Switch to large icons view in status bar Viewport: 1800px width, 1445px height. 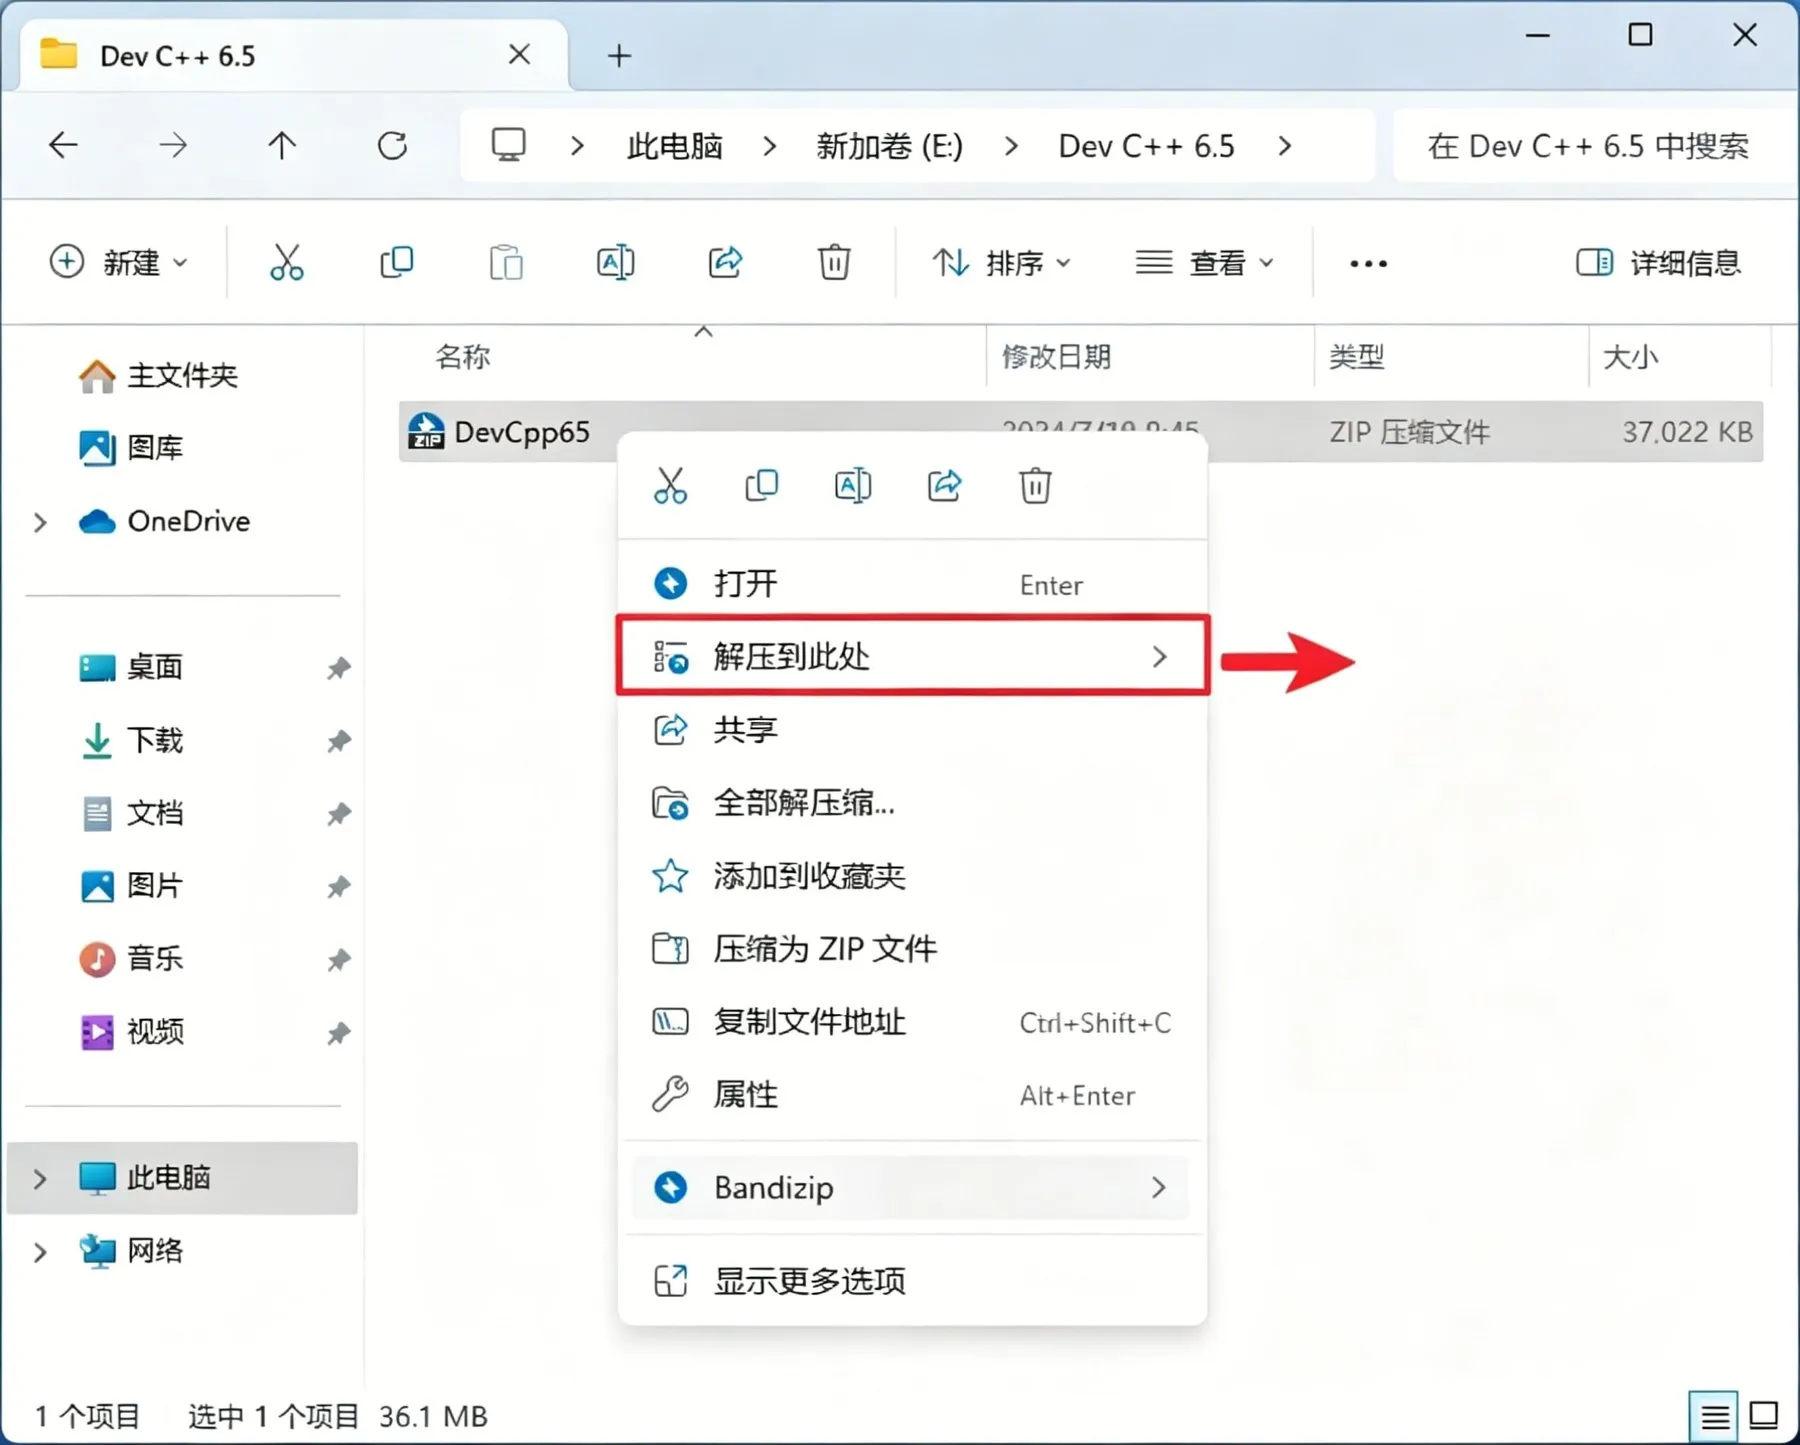pos(1763,1416)
